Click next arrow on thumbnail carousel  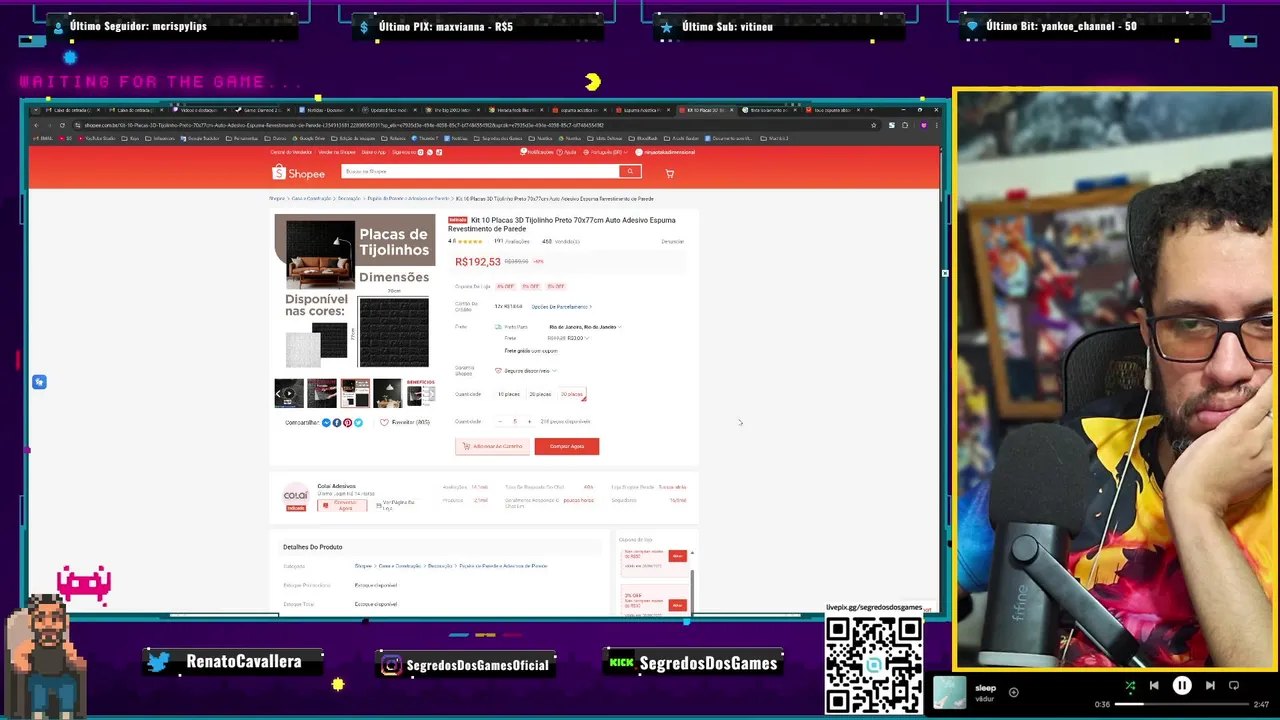coord(431,394)
